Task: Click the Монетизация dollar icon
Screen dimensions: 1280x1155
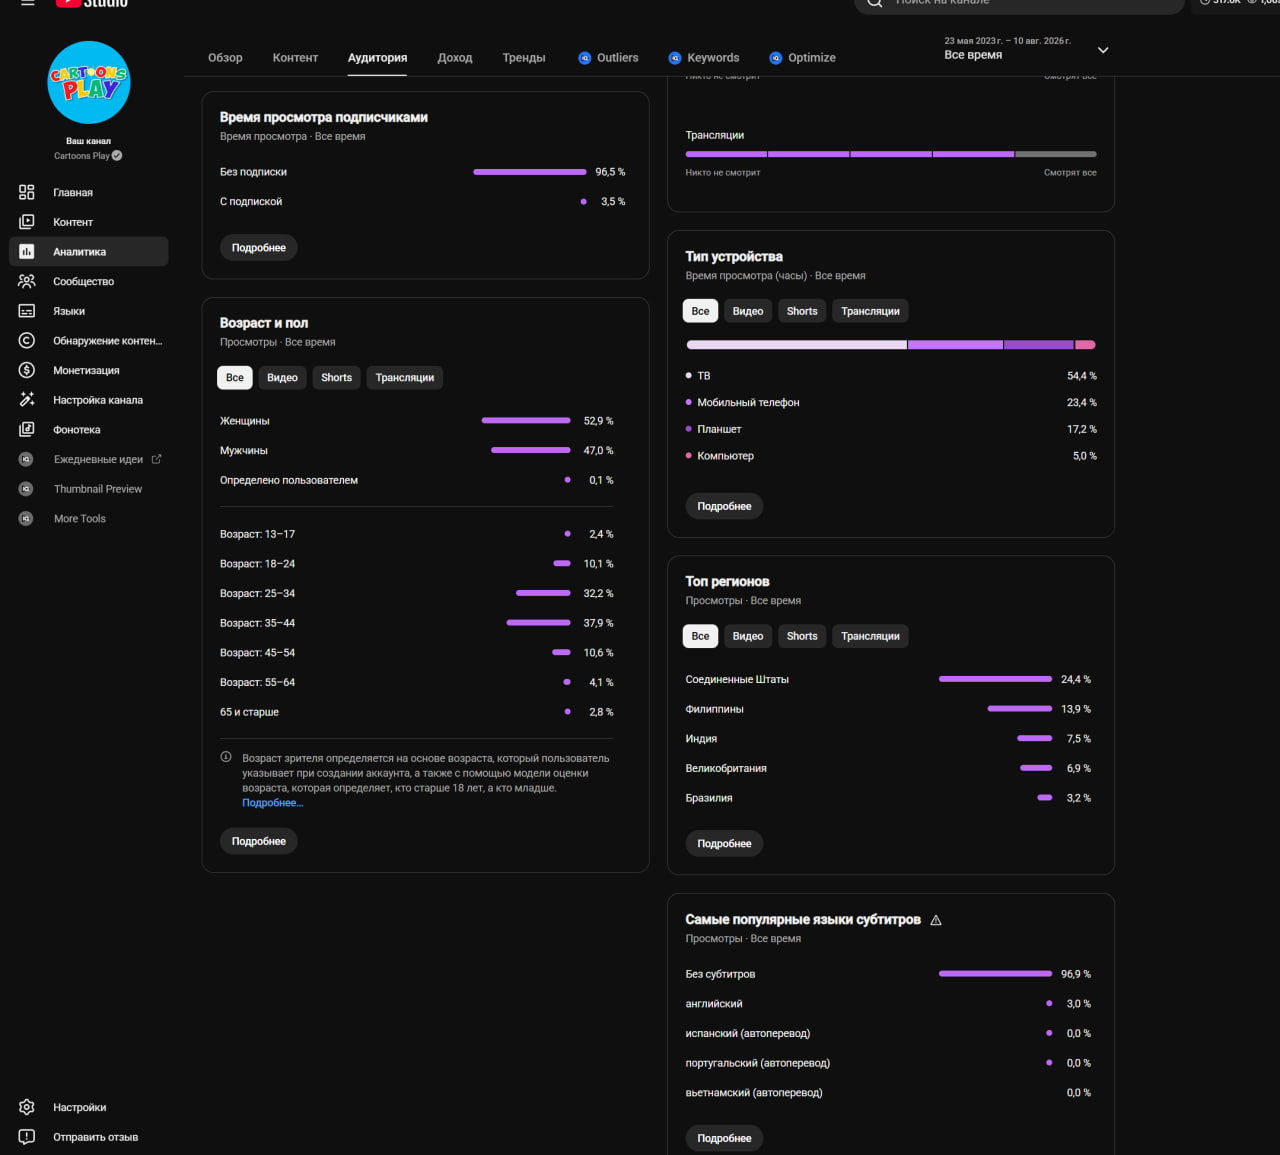Action: coord(27,370)
